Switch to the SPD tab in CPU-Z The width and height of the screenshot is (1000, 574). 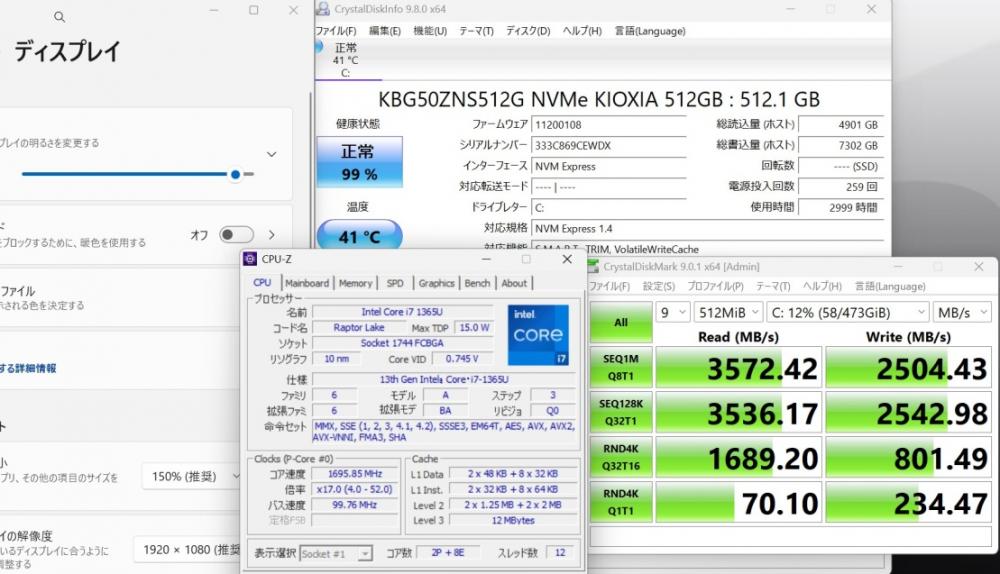click(395, 283)
